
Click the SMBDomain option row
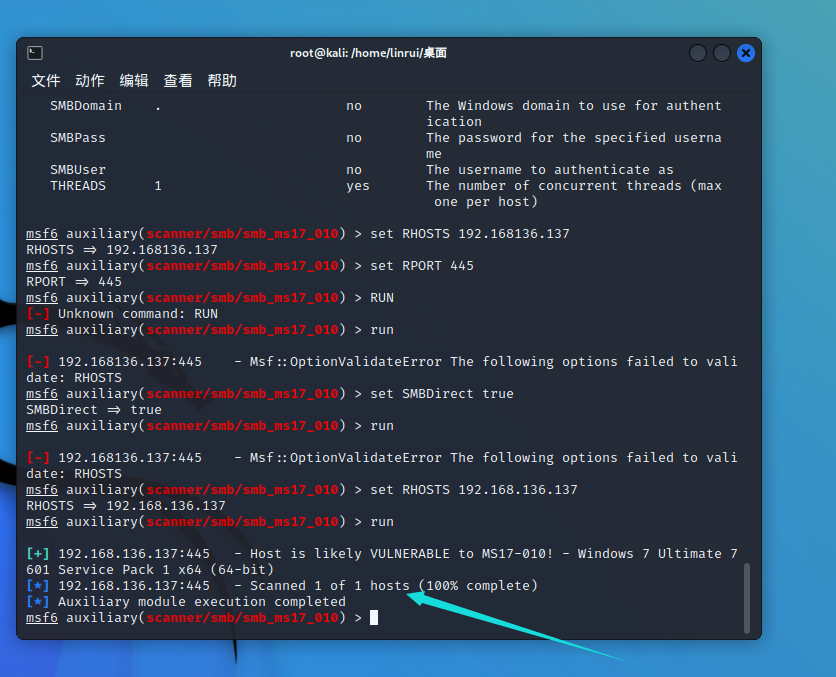[x=385, y=114]
